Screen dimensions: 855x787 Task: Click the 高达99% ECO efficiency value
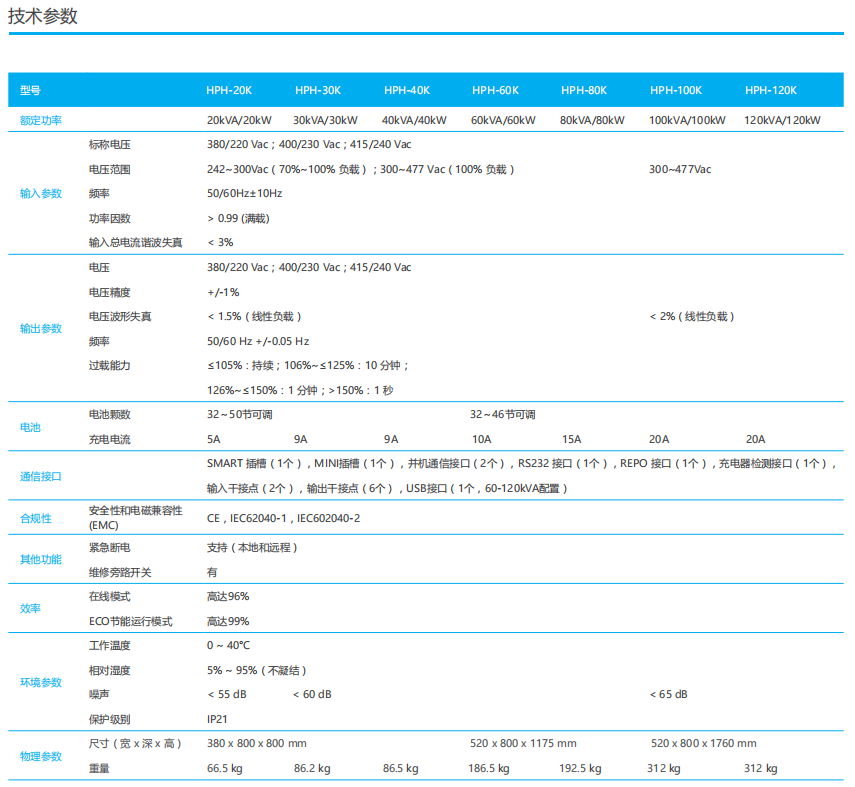pyautogui.click(x=228, y=621)
